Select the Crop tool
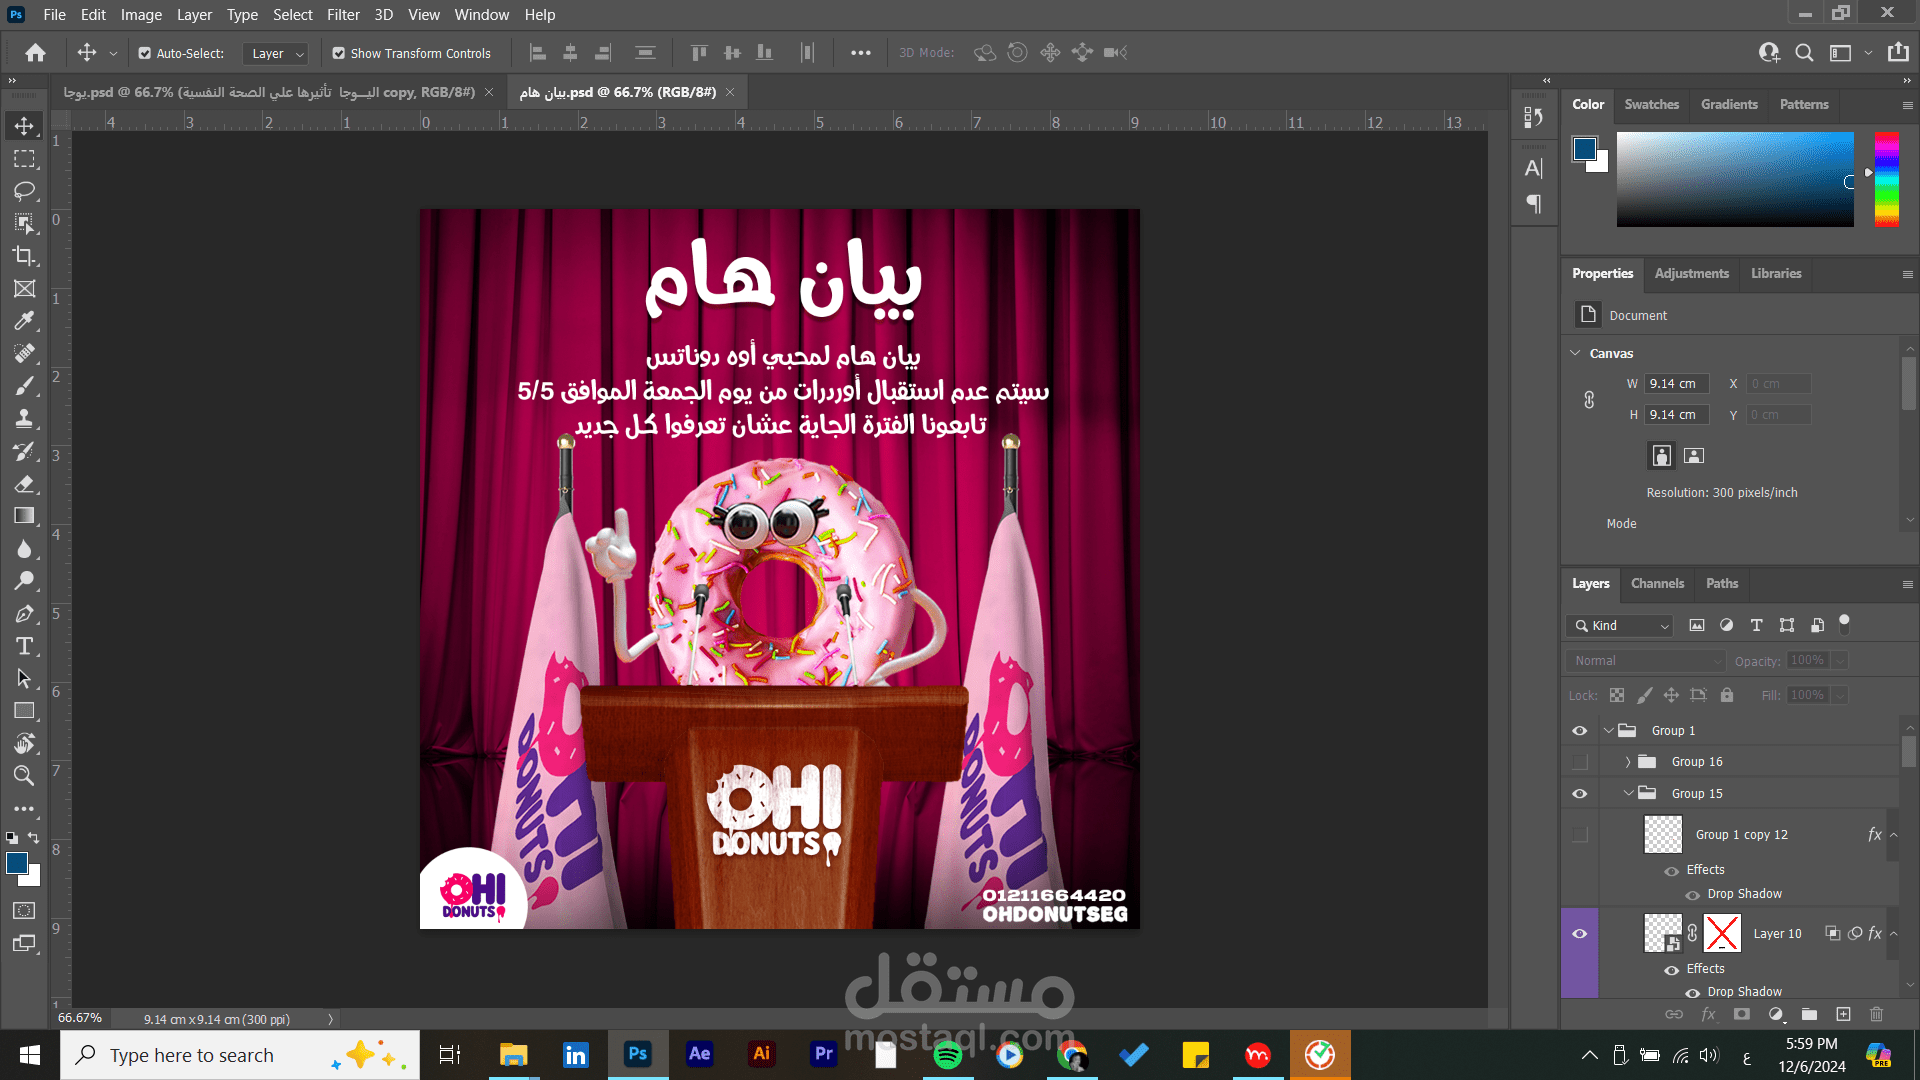This screenshot has width=1920, height=1080. [24, 256]
